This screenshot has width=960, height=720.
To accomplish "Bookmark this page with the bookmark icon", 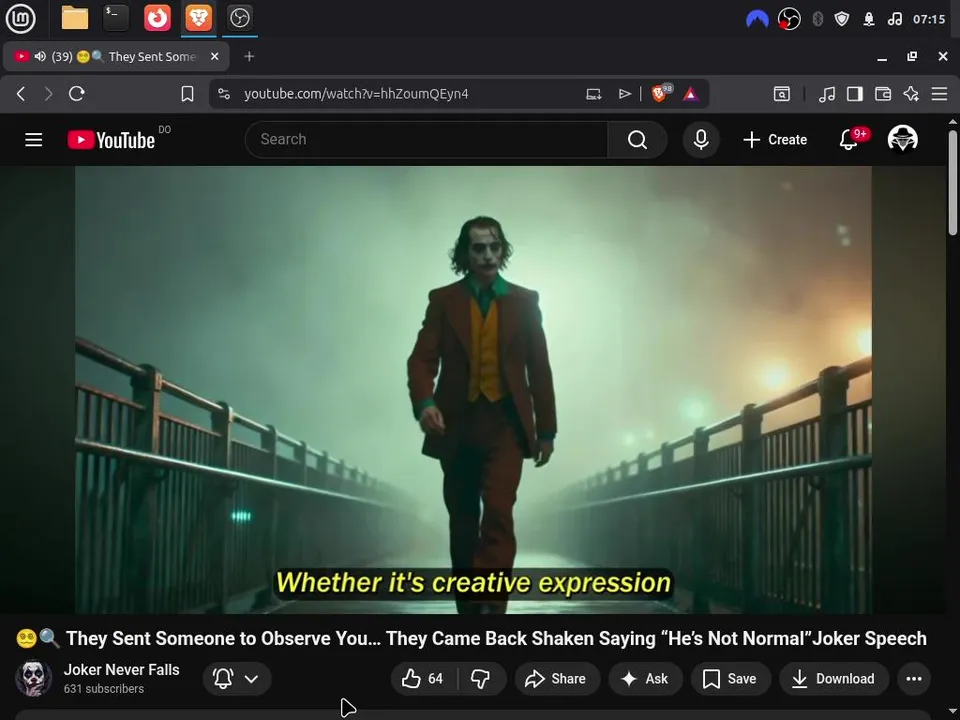I will pos(187,94).
